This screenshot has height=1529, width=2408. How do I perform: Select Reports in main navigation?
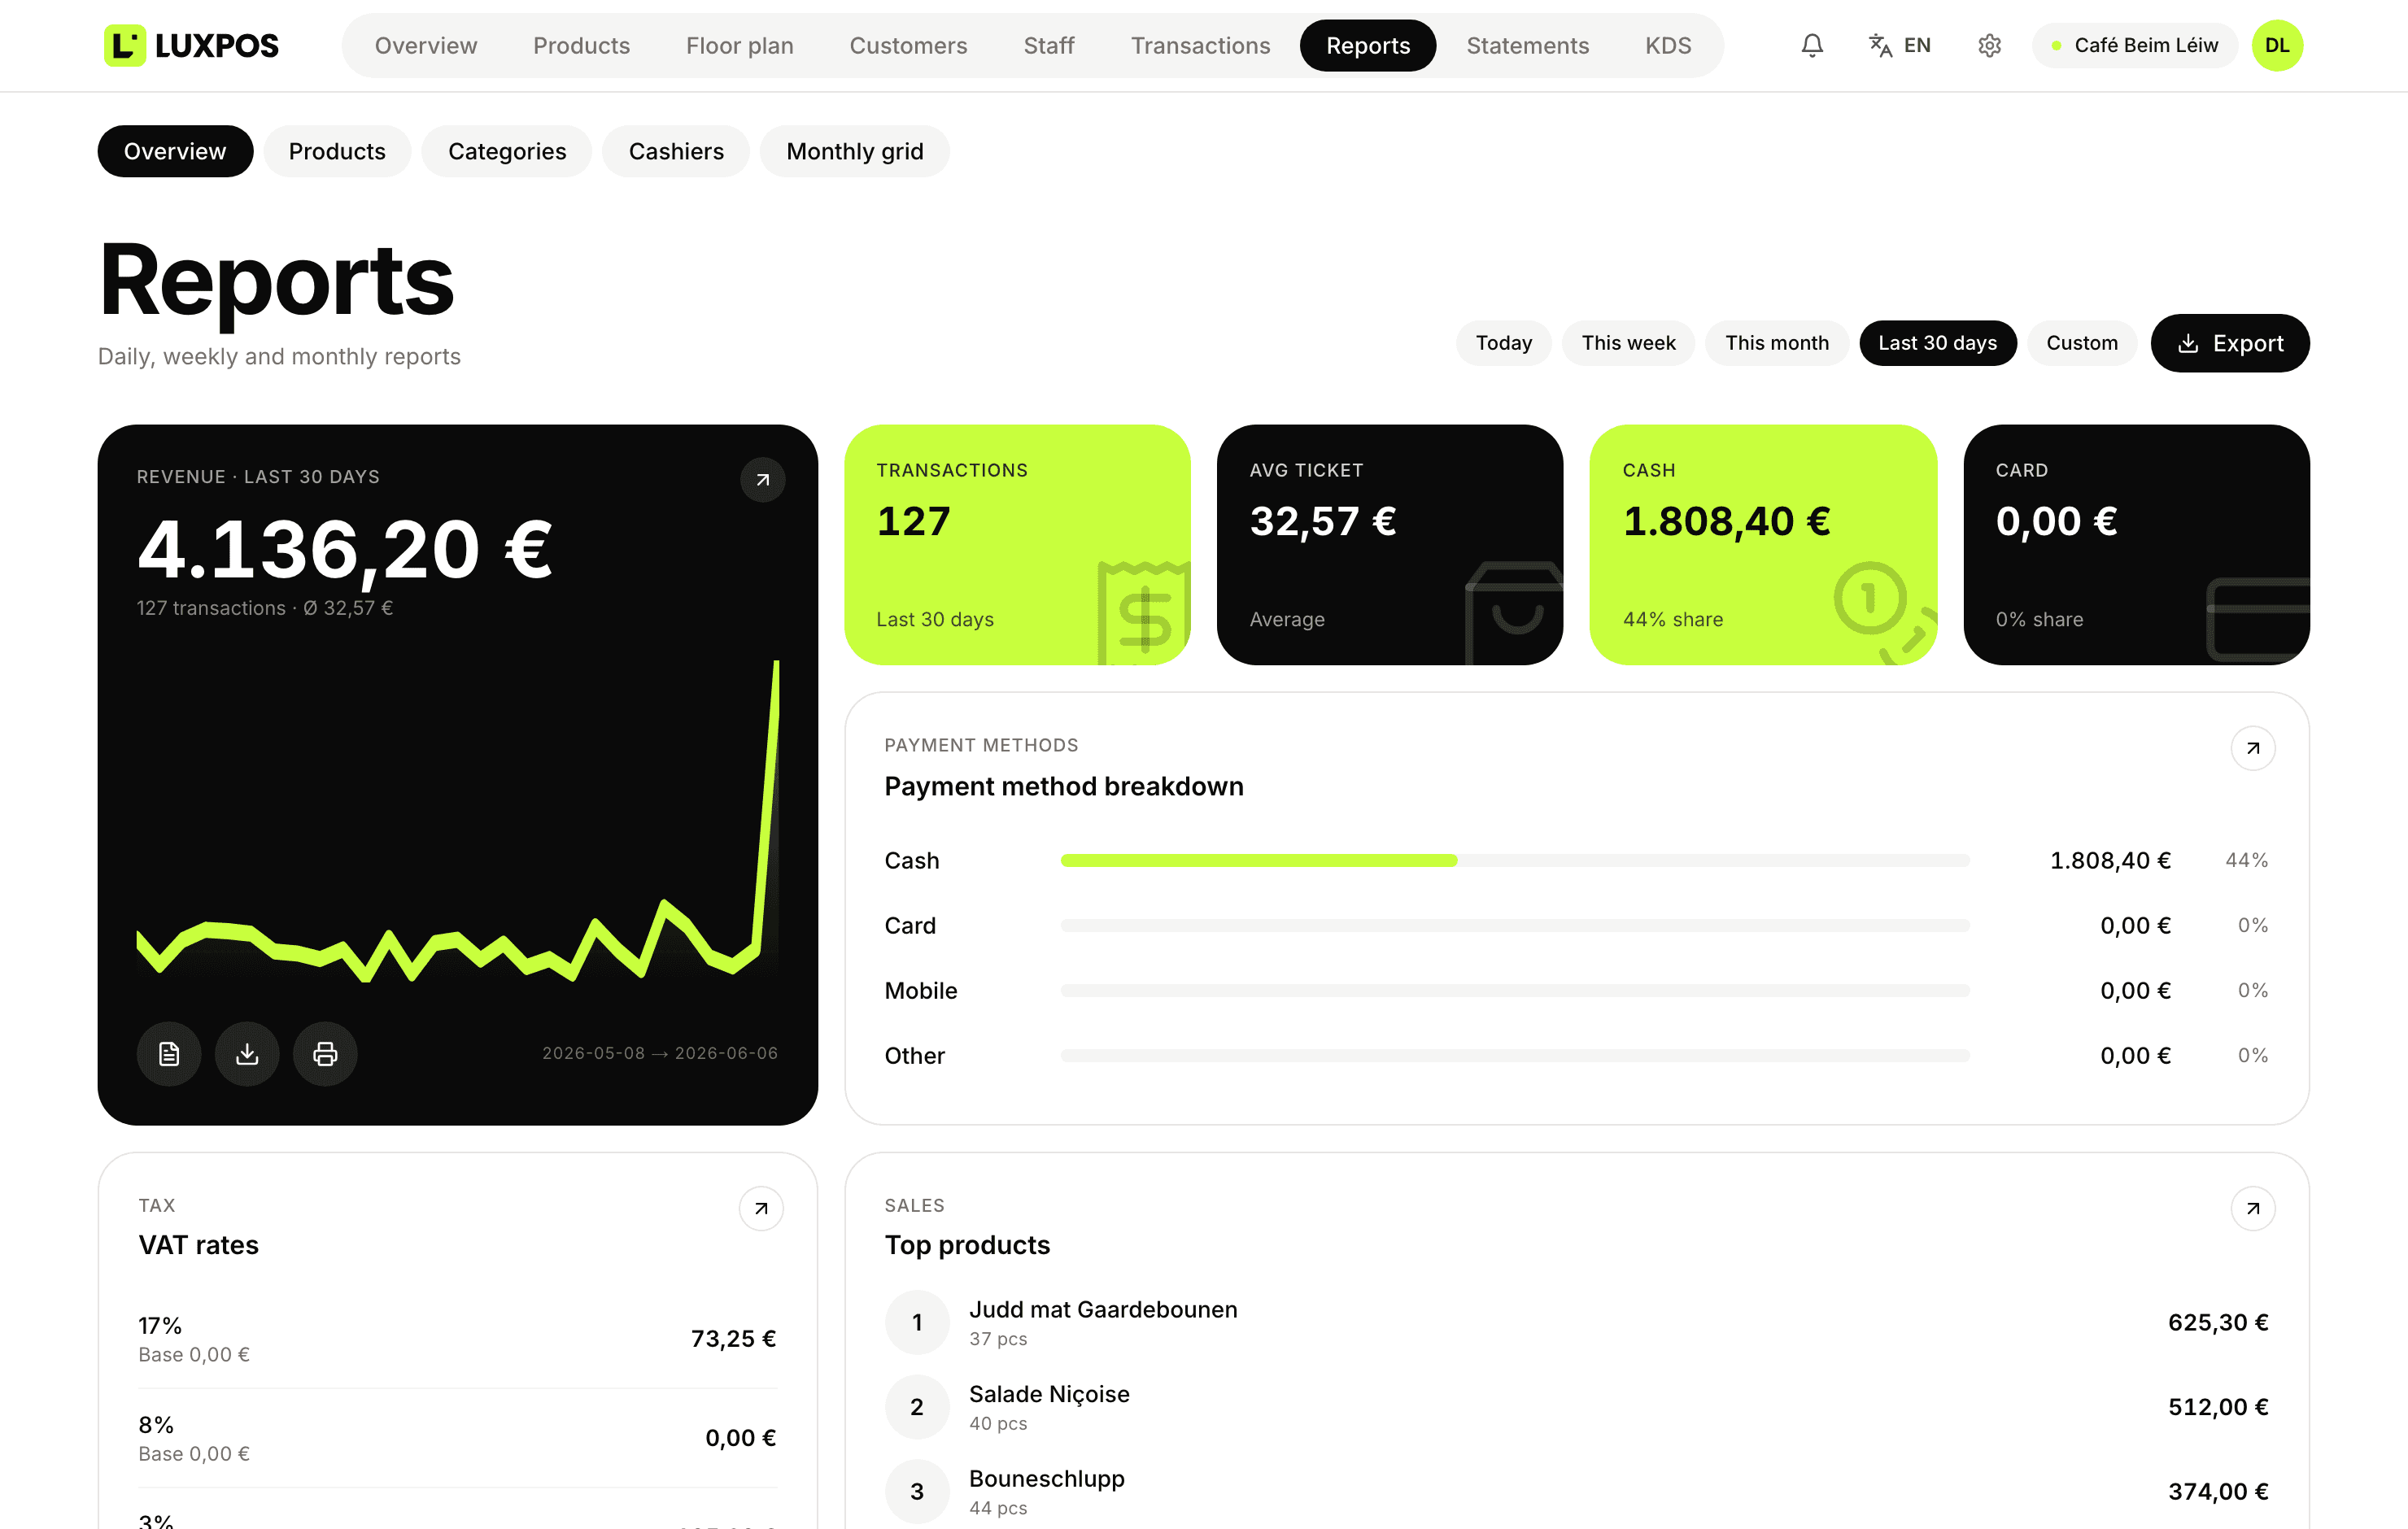point(1367,45)
